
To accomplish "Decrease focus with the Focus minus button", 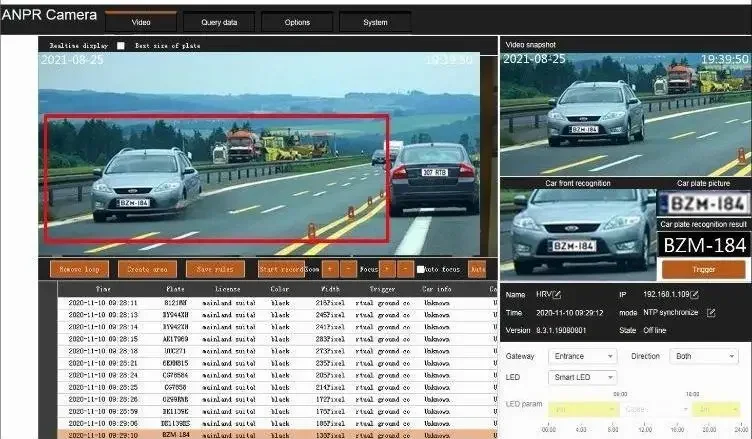I will click(x=405, y=269).
